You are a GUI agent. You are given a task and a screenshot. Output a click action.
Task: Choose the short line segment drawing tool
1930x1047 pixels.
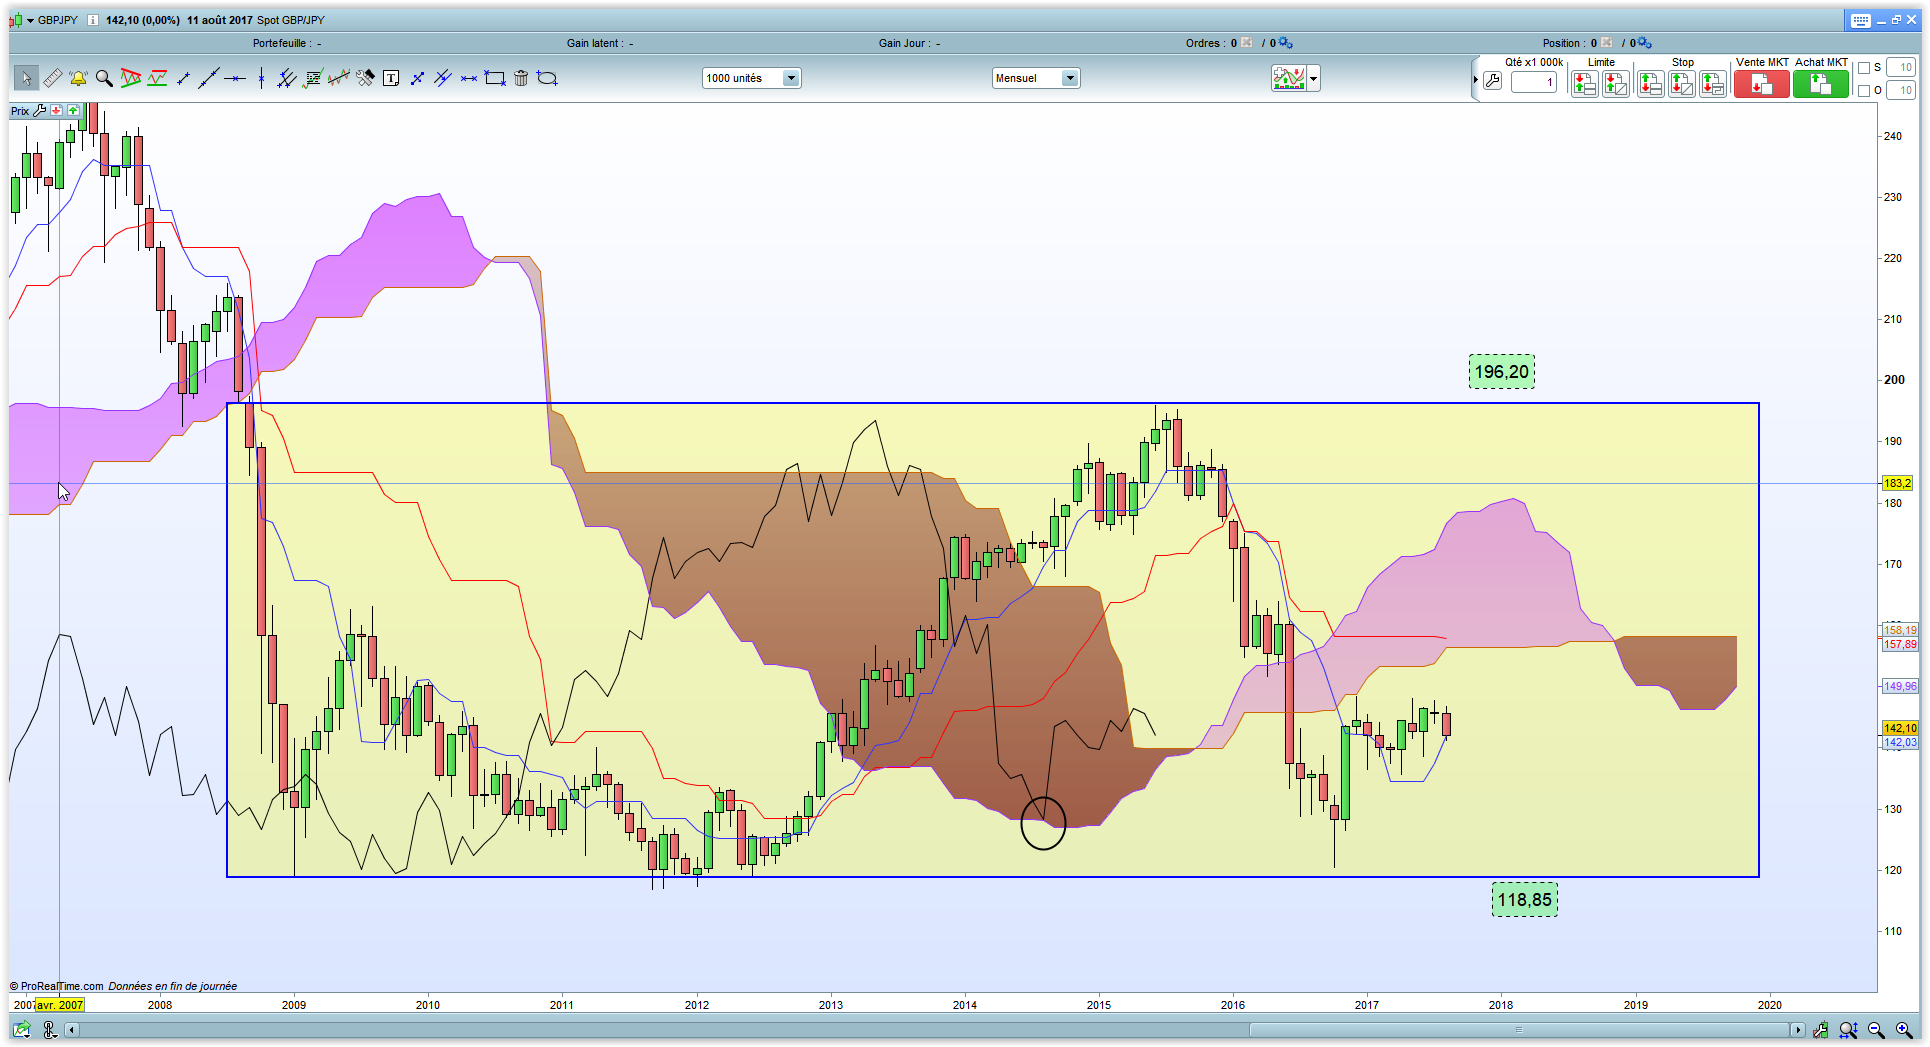click(x=183, y=78)
